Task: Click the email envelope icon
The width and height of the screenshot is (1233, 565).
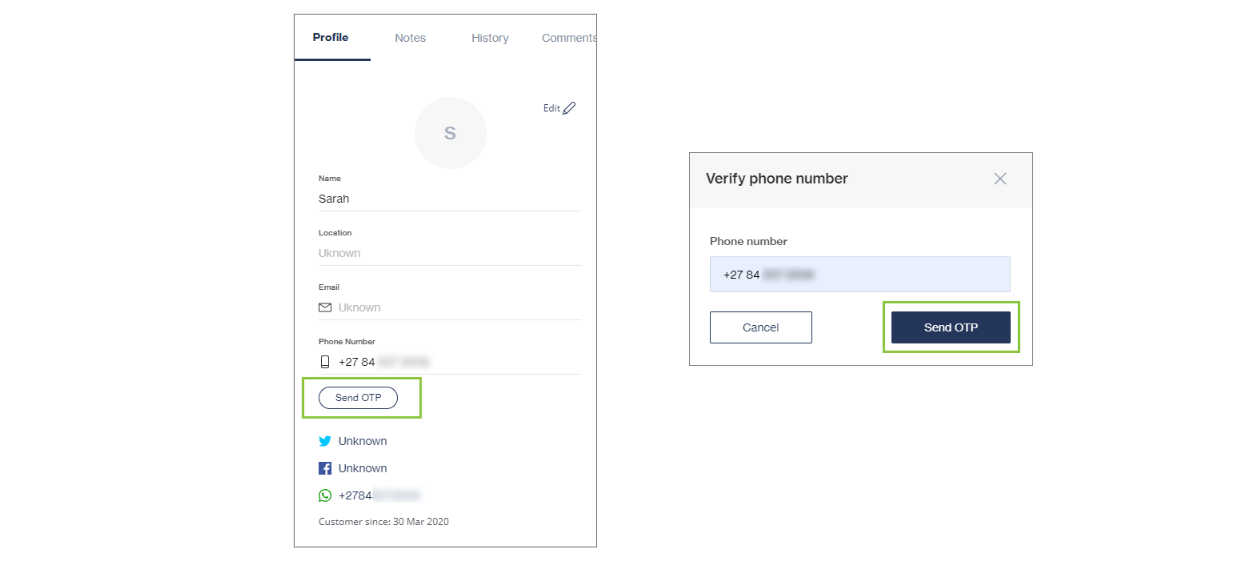Action: 325,308
